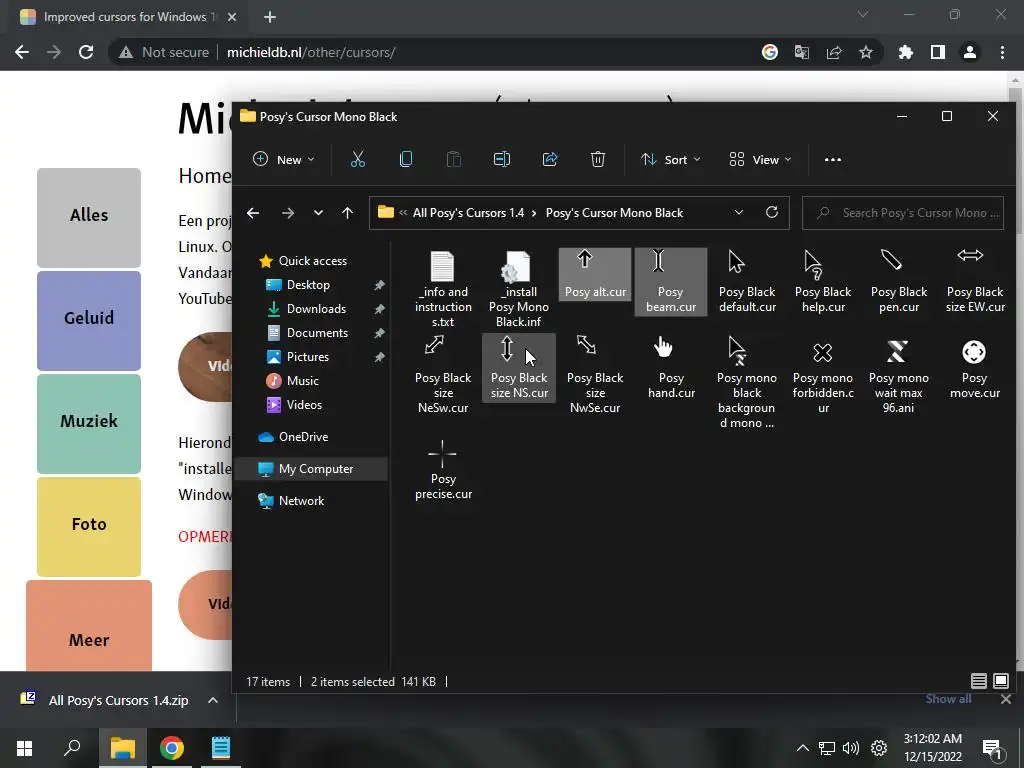1024x768 pixels.
Task: Click the Share icon in Explorer toolbar
Action: pos(550,159)
